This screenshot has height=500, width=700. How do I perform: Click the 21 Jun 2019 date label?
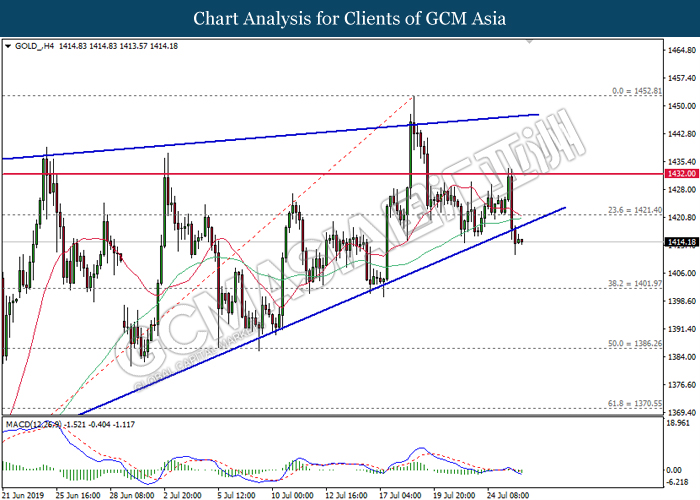[x=24, y=493]
